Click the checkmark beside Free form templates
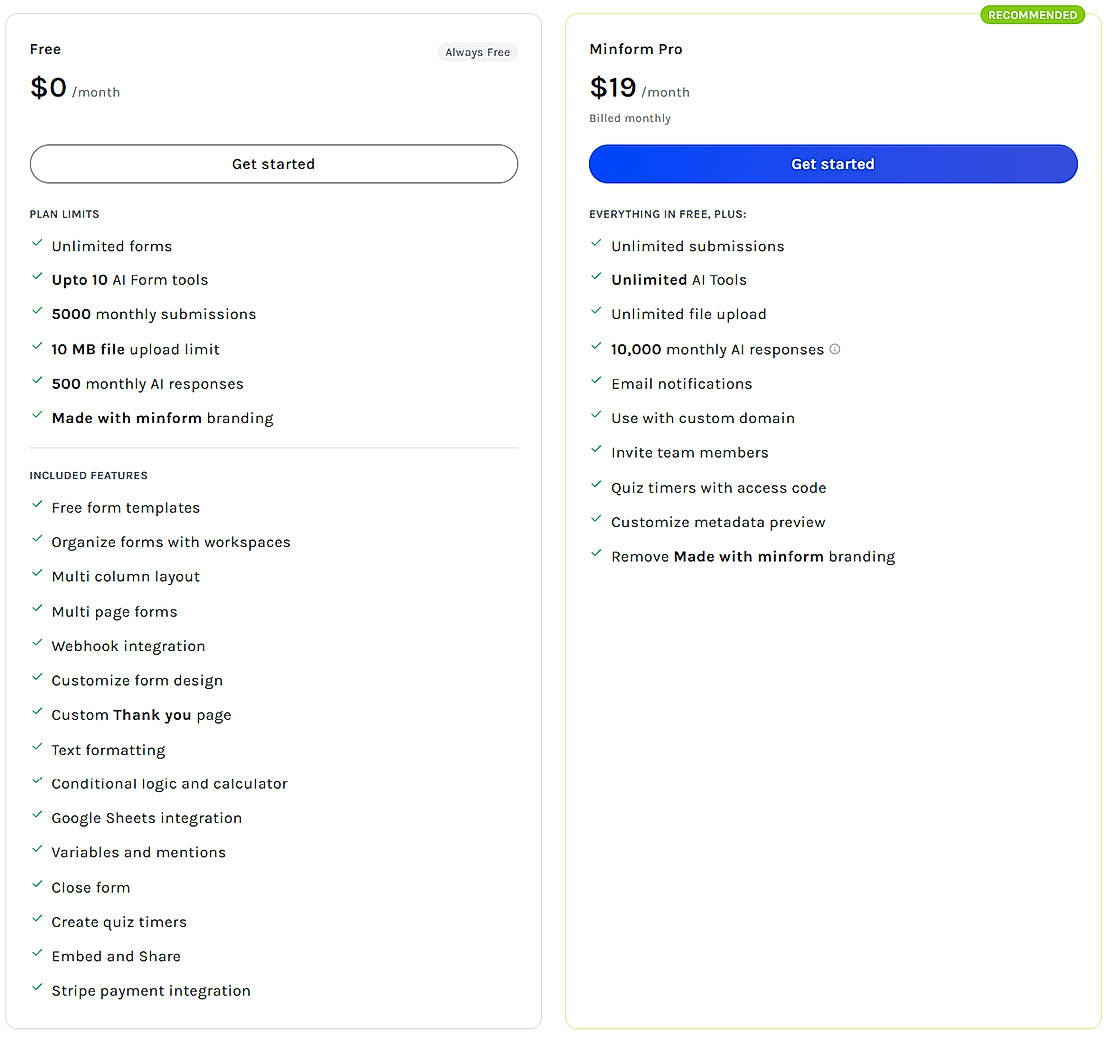Screen dimensions: 1108x1037 tap(37, 504)
